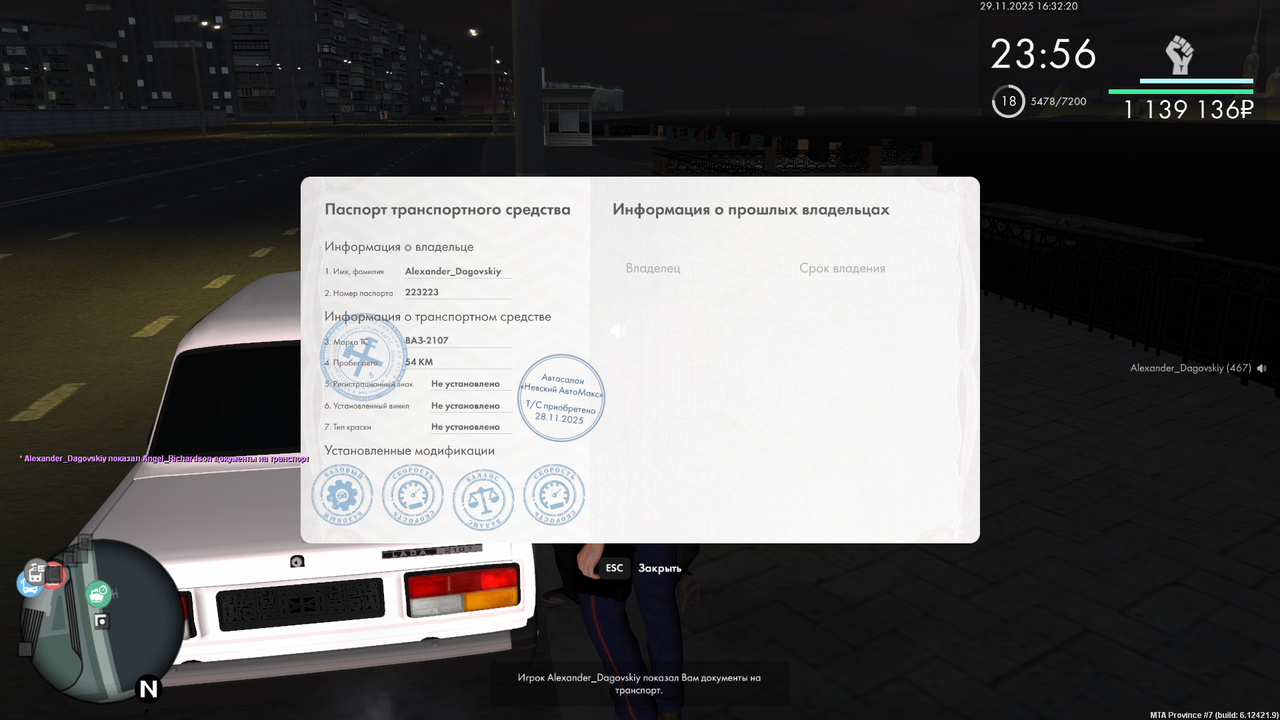Click the bottom notification Игрок Alexander_Dagovskiy показал Вам документы
The image size is (1280, 720).
pyautogui.click(x=639, y=683)
